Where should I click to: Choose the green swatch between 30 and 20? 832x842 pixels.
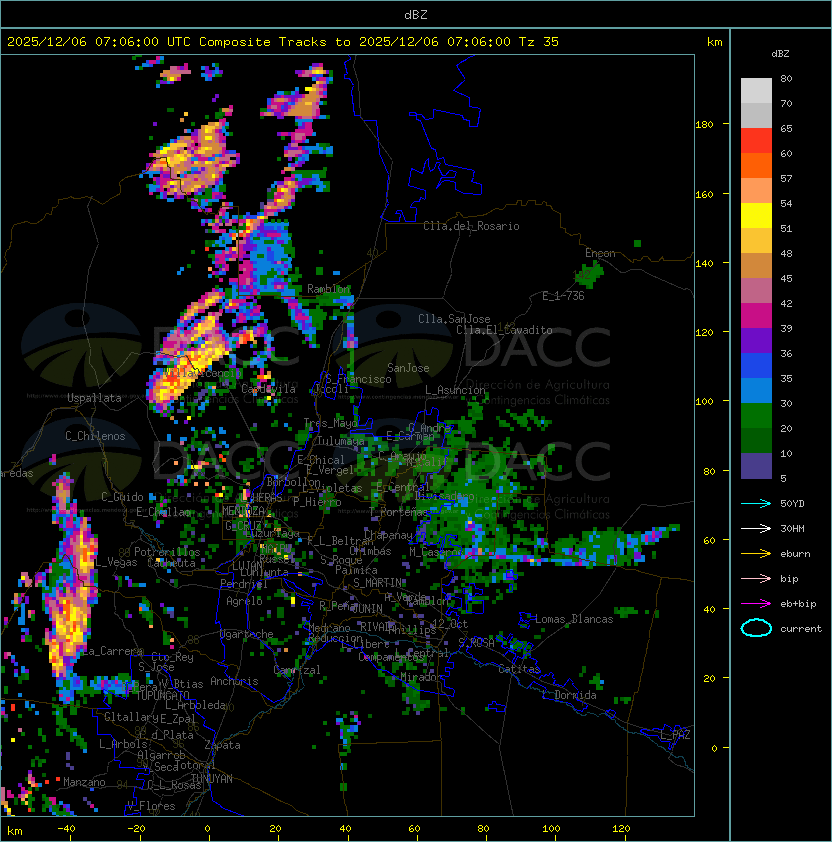pyautogui.click(x=756, y=416)
